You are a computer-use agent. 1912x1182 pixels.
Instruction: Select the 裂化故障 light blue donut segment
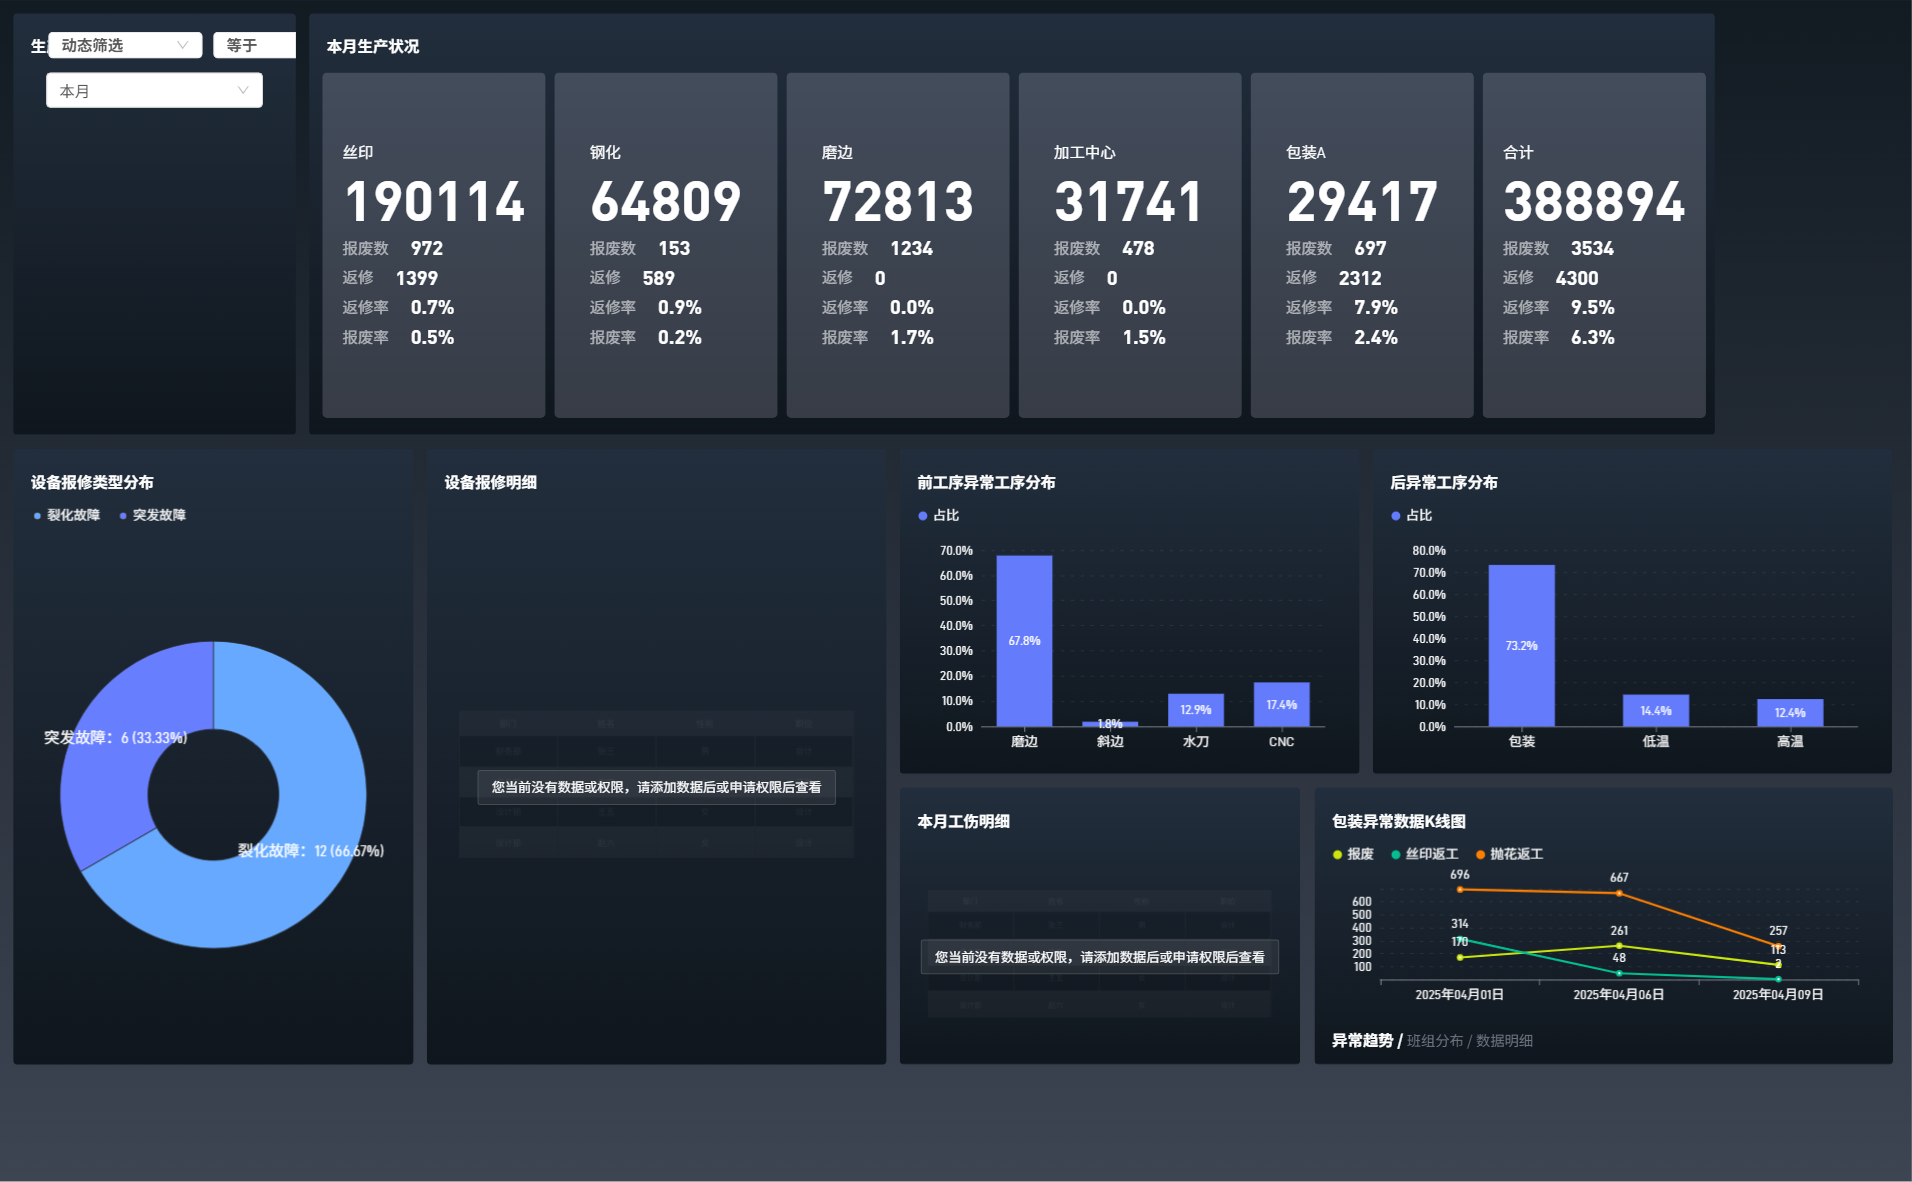(x=300, y=880)
